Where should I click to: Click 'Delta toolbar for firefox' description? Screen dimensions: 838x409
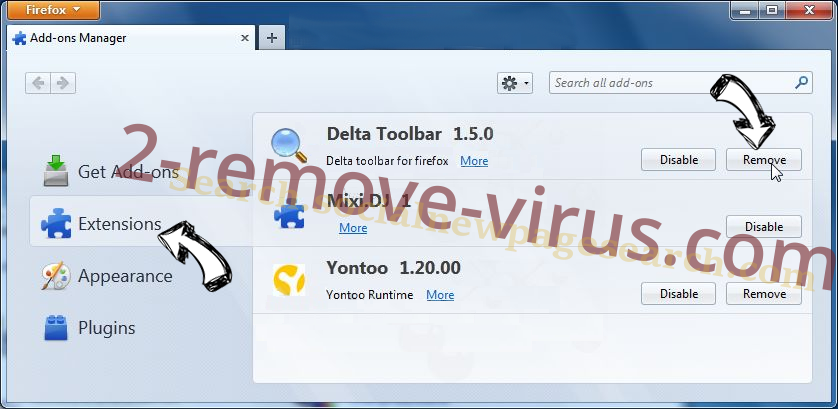pos(387,161)
